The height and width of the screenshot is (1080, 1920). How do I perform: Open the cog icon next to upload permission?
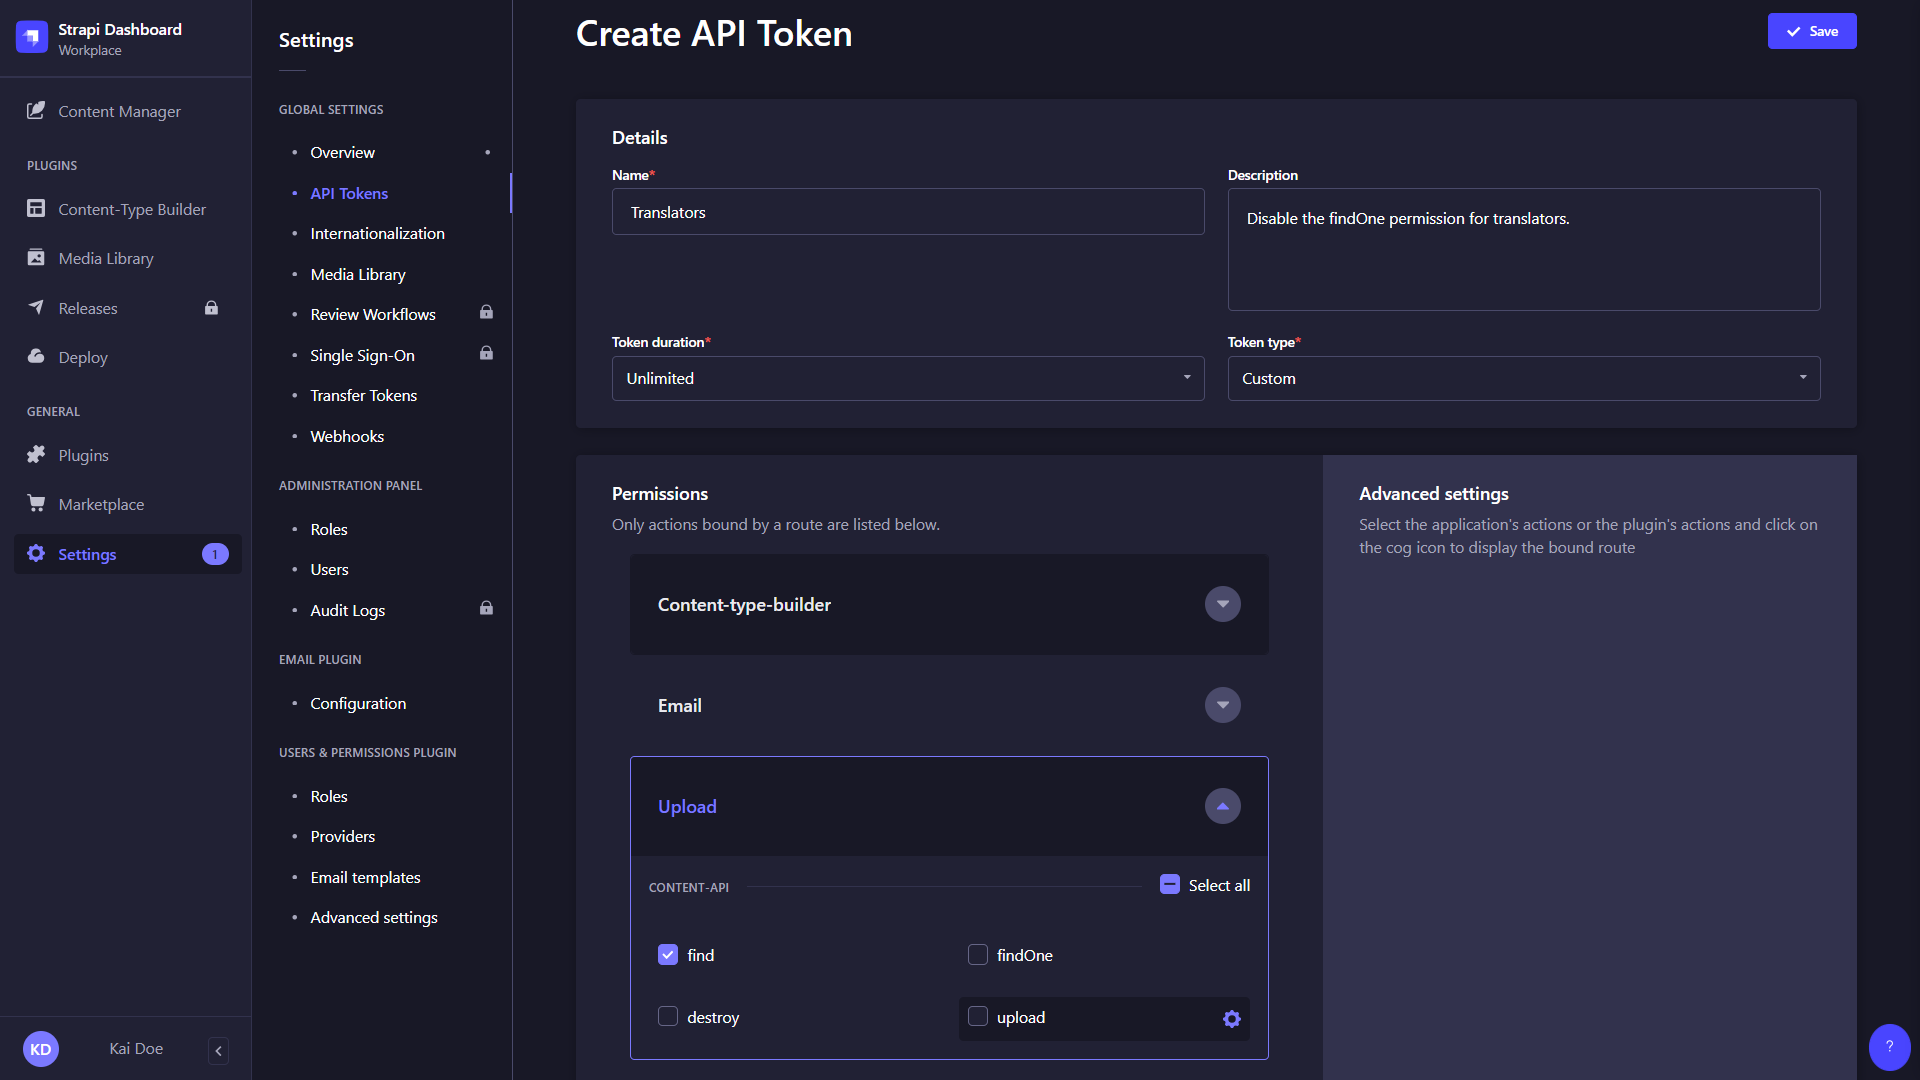click(x=1231, y=1018)
